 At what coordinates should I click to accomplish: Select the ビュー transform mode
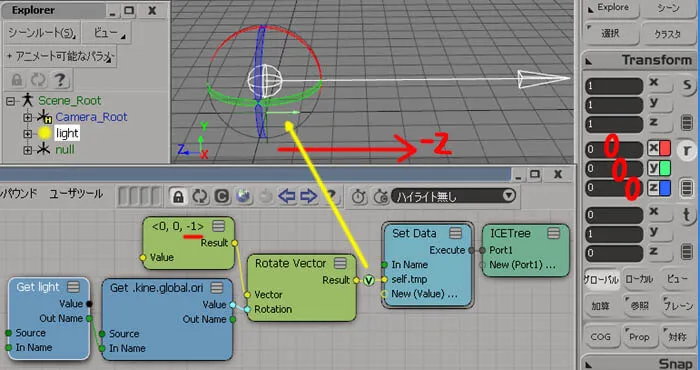coord(677,279)
